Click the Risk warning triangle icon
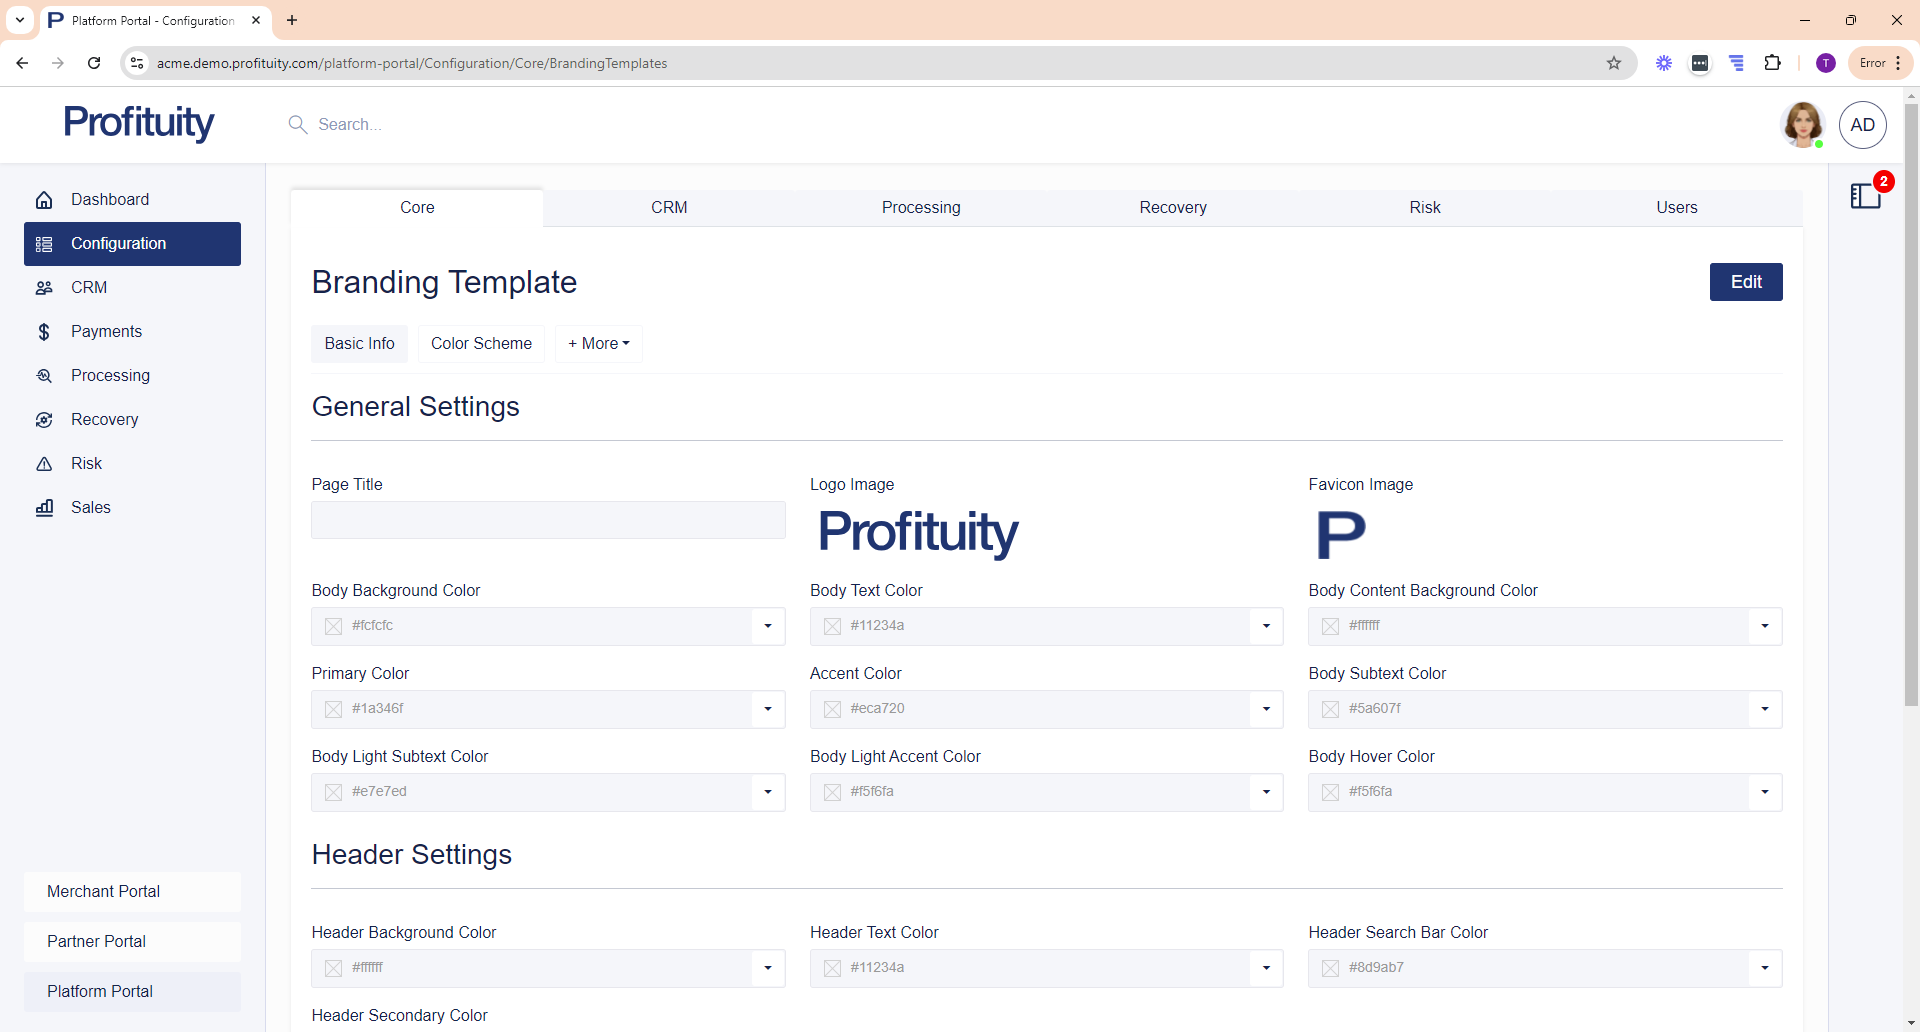 pyautogui.click(x=44, y=464)
